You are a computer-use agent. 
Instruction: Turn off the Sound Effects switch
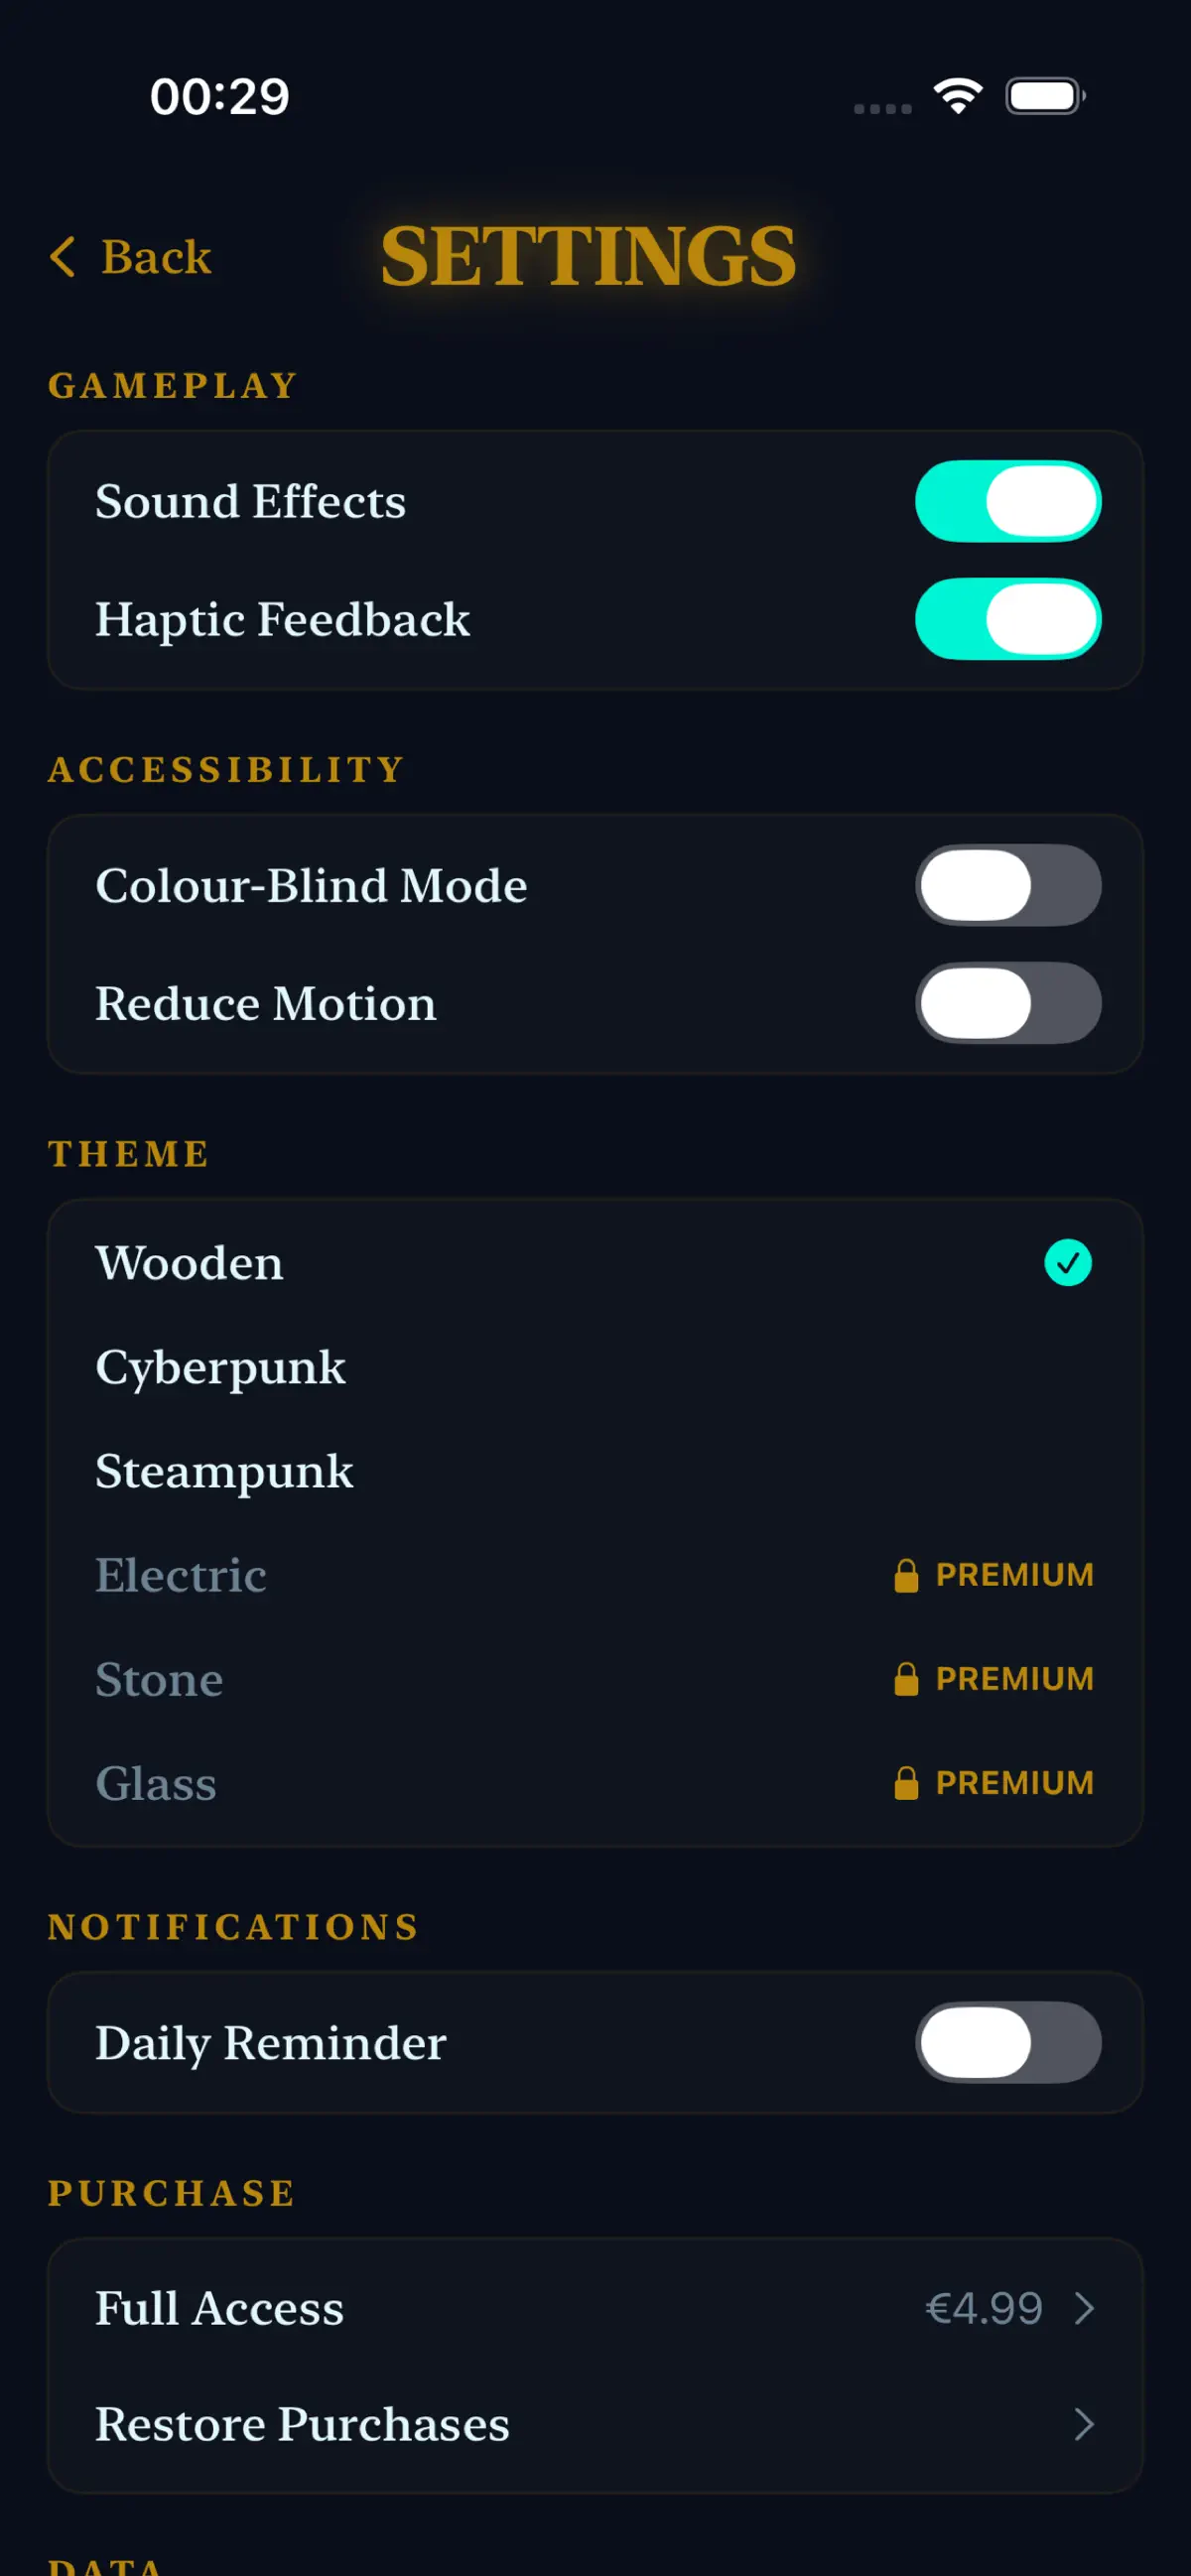coord(1008,501)
